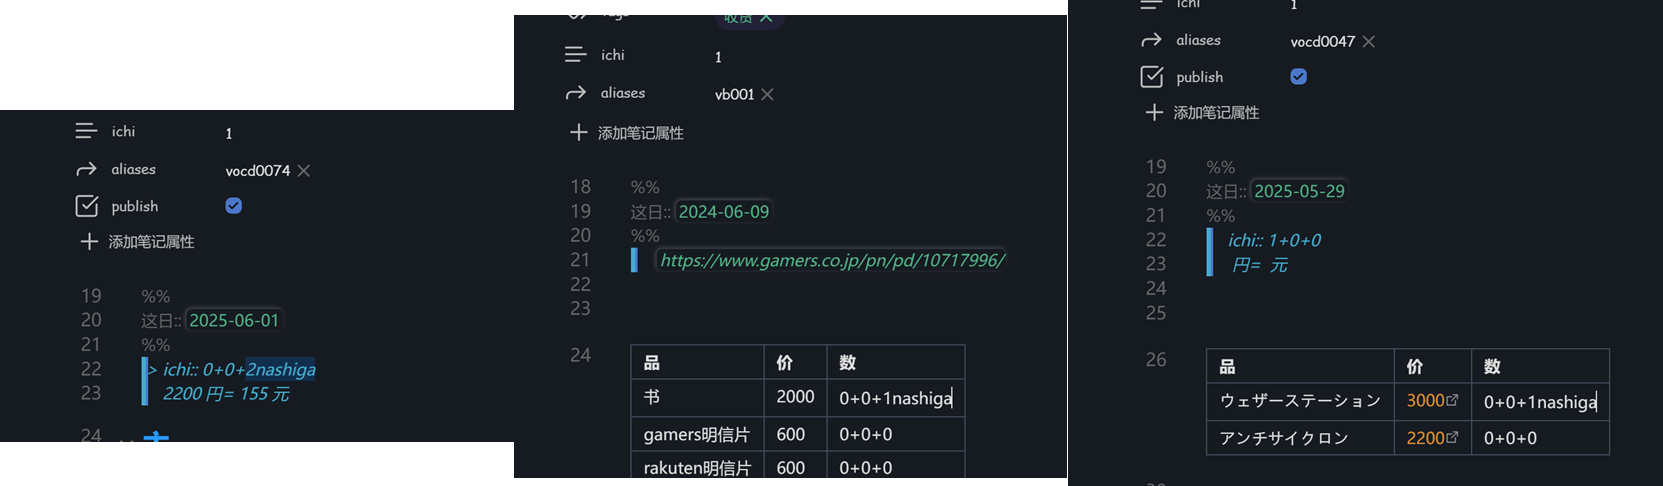Open the gamers.co.jp product link
The image size is (1663, 486).
[x=832, y=260]
